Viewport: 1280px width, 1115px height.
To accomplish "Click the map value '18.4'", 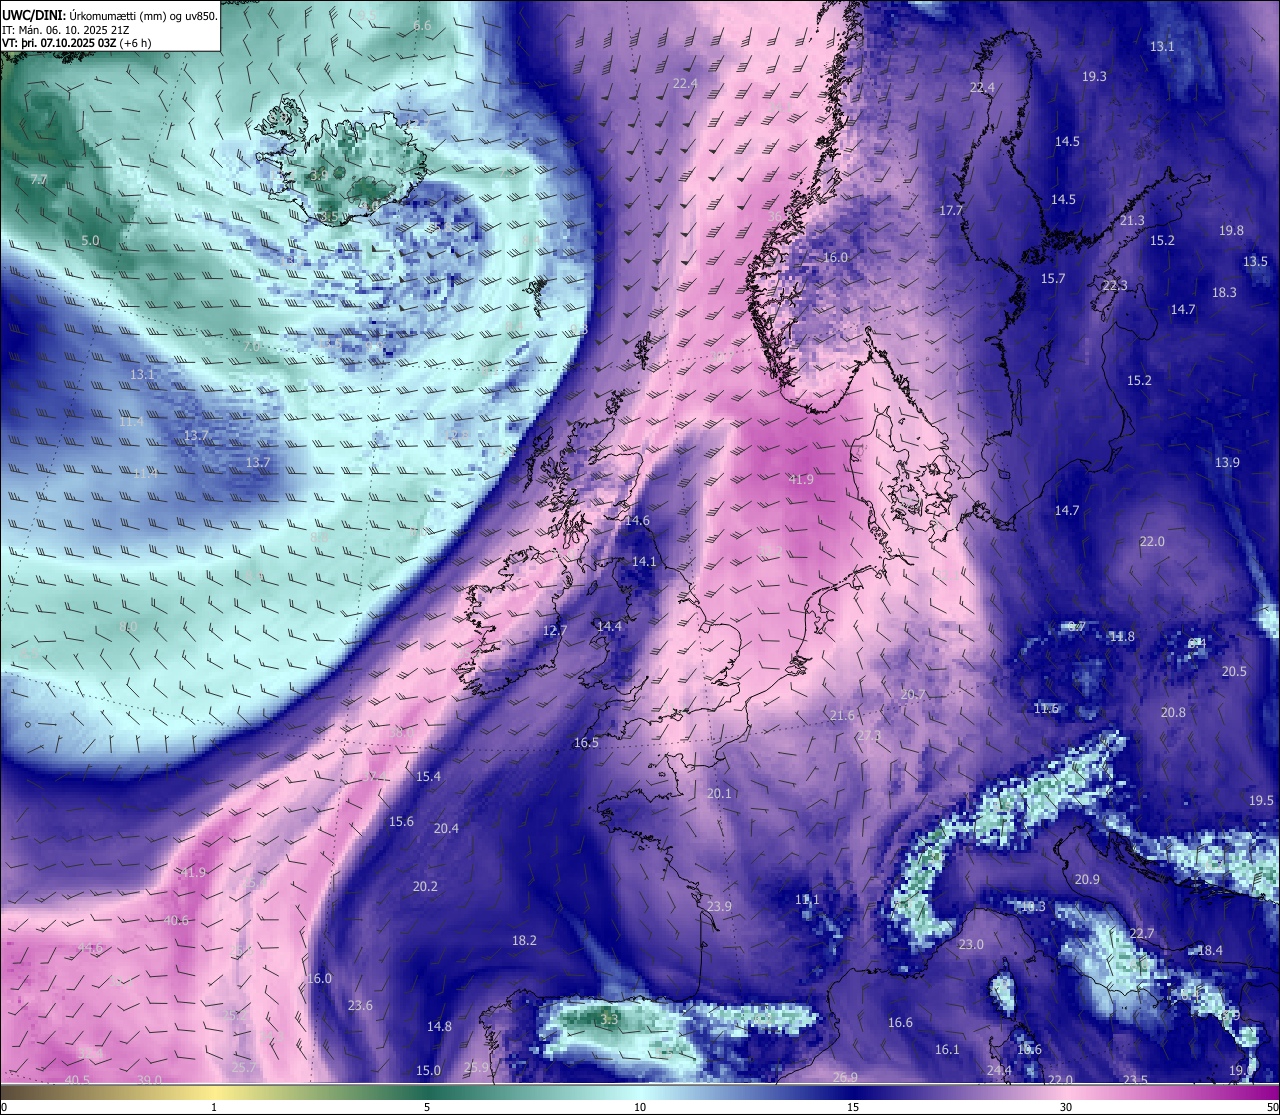I will pyautogui.click(x=1210, y=951).
